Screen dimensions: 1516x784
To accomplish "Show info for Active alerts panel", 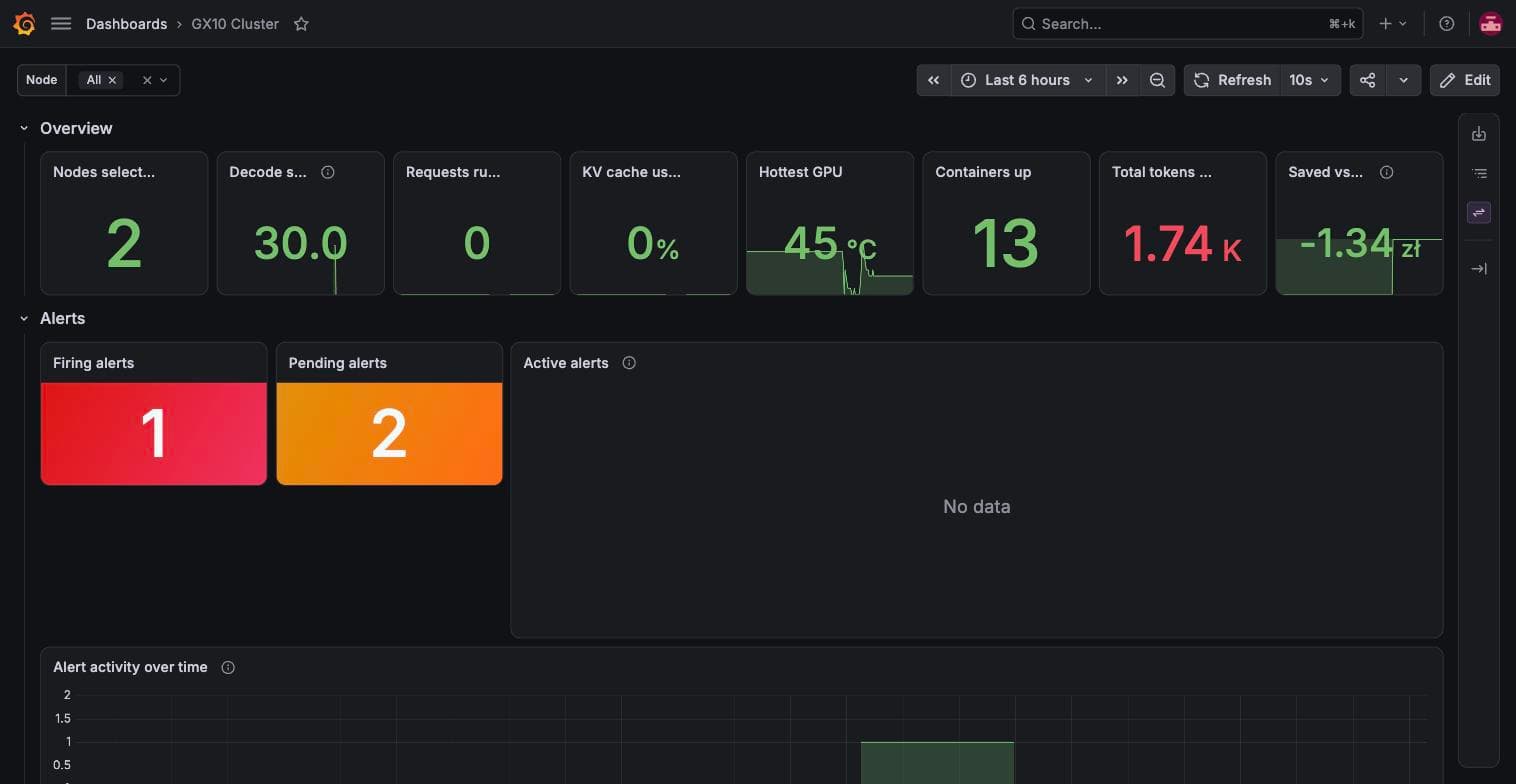I will (x=629, y=363).
